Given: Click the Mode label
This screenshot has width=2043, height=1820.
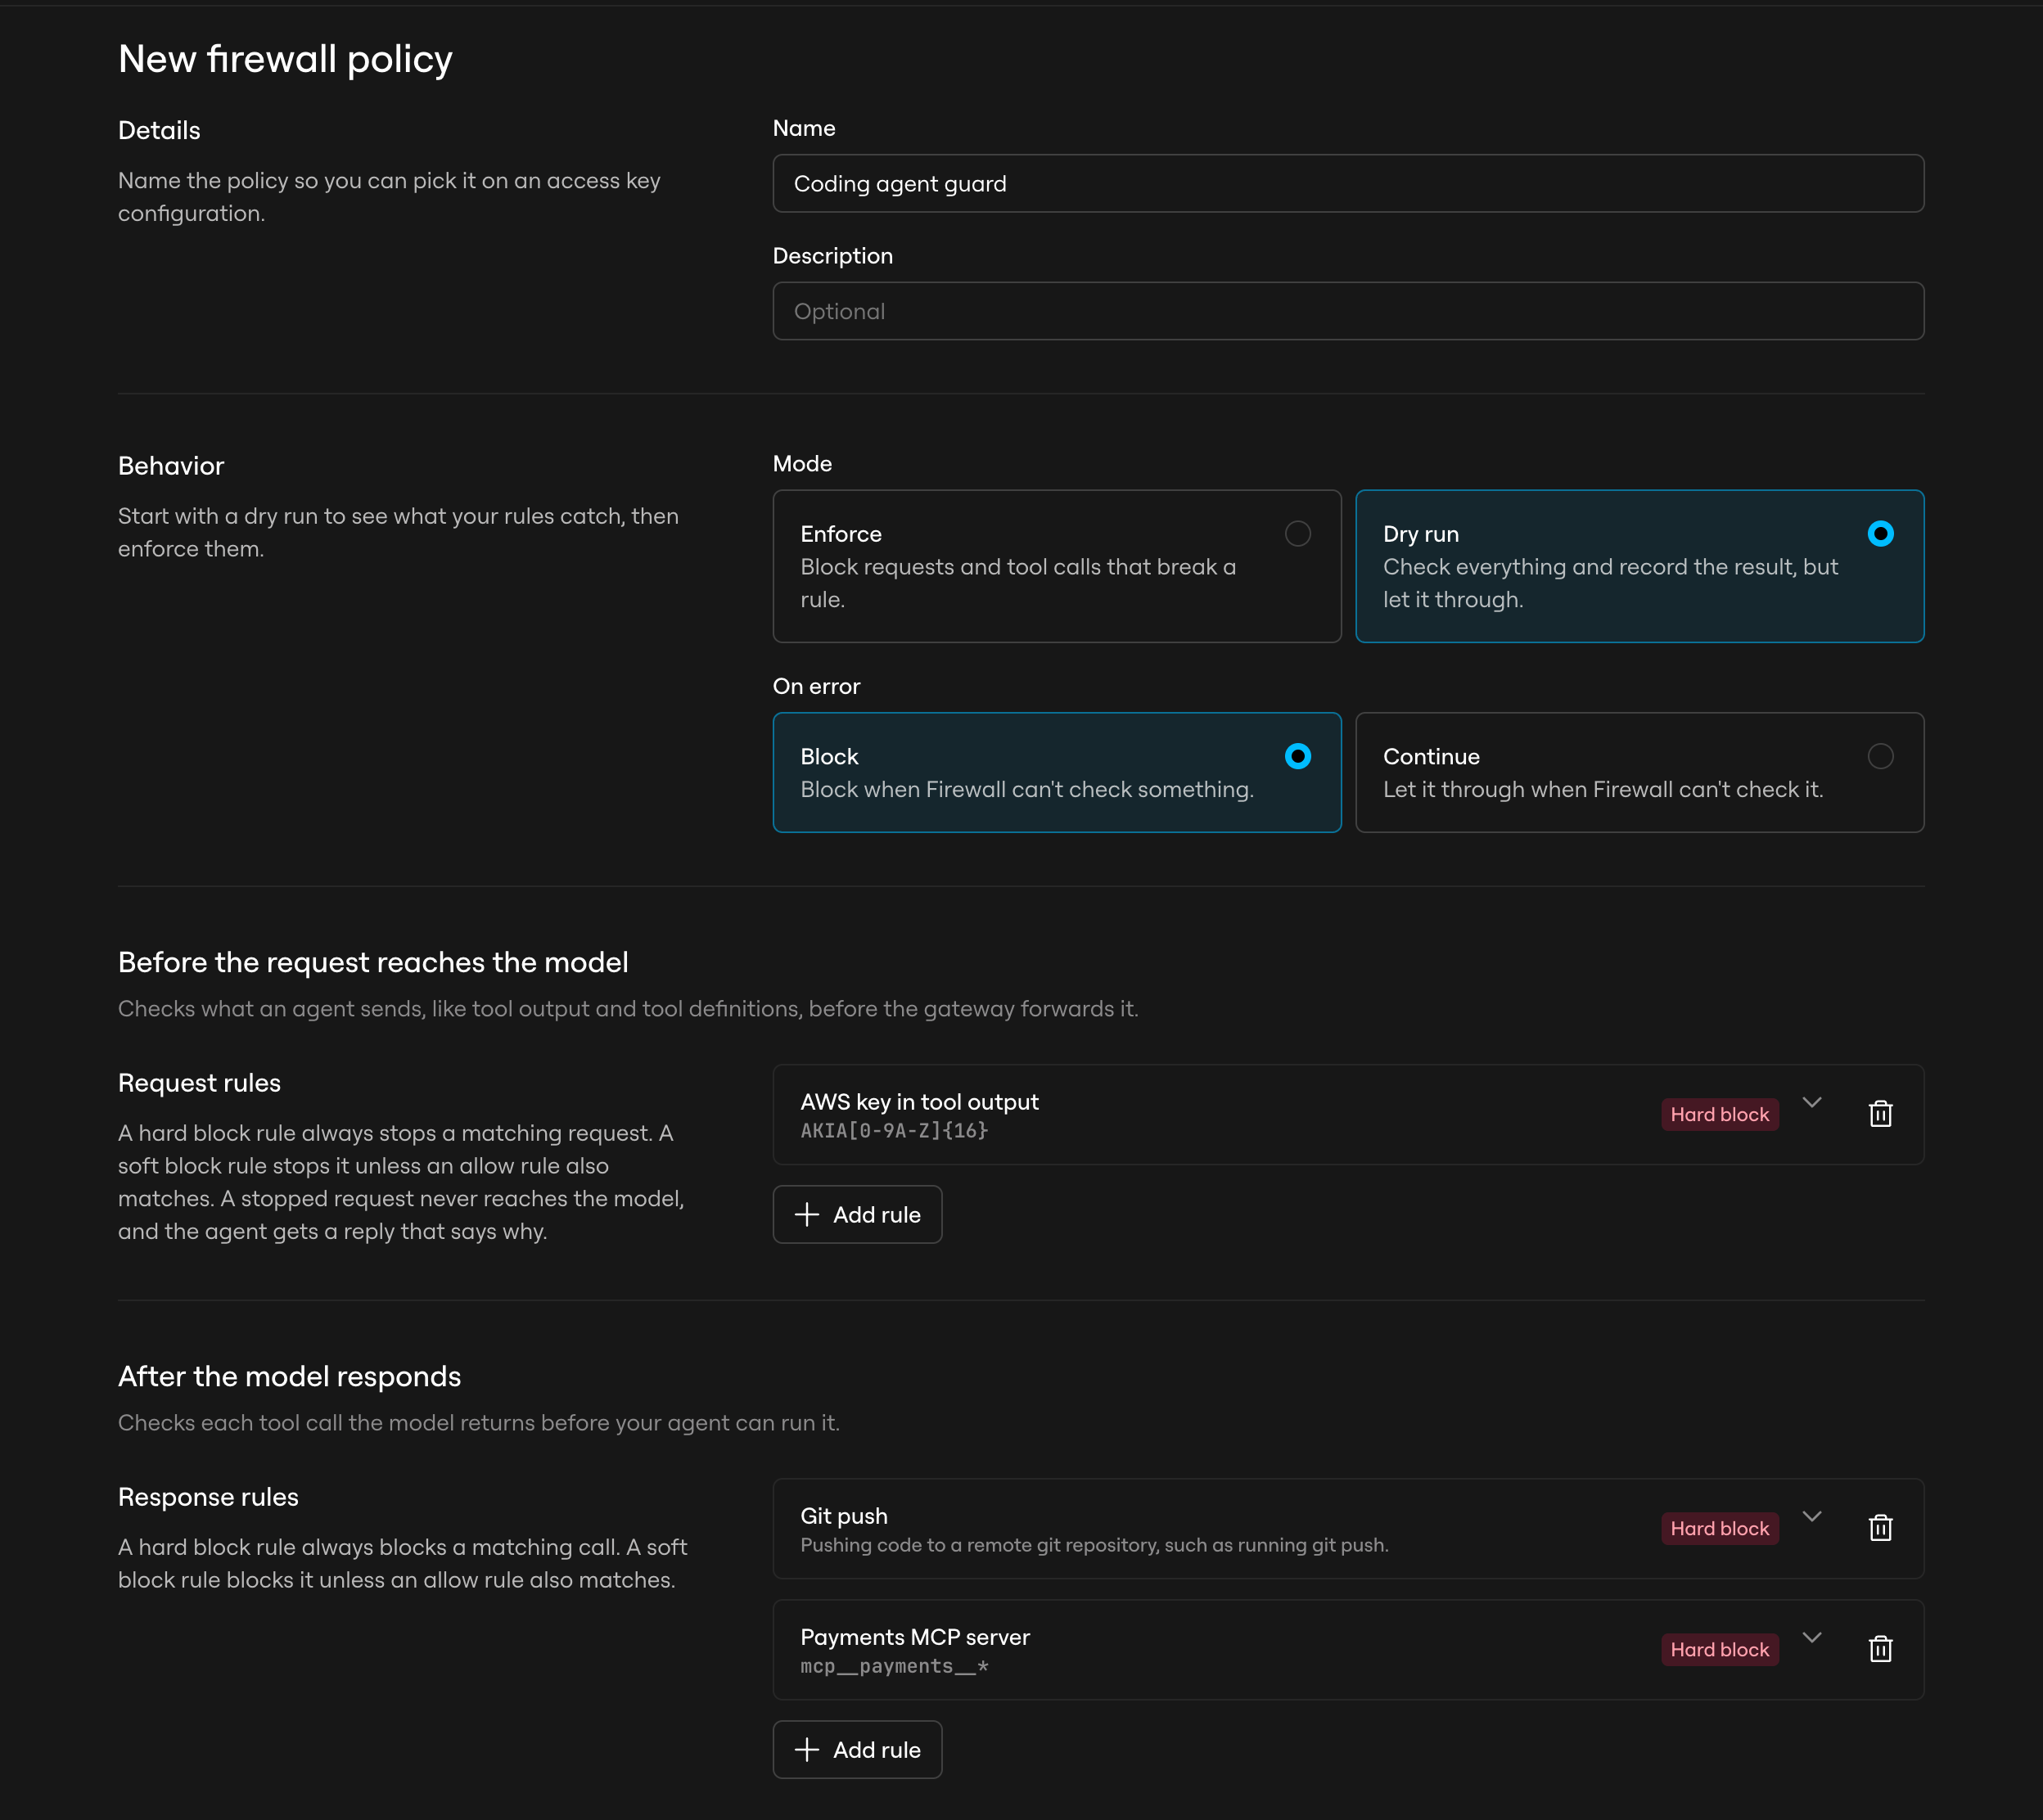Looking at the screenshot, I should point(802,464).
